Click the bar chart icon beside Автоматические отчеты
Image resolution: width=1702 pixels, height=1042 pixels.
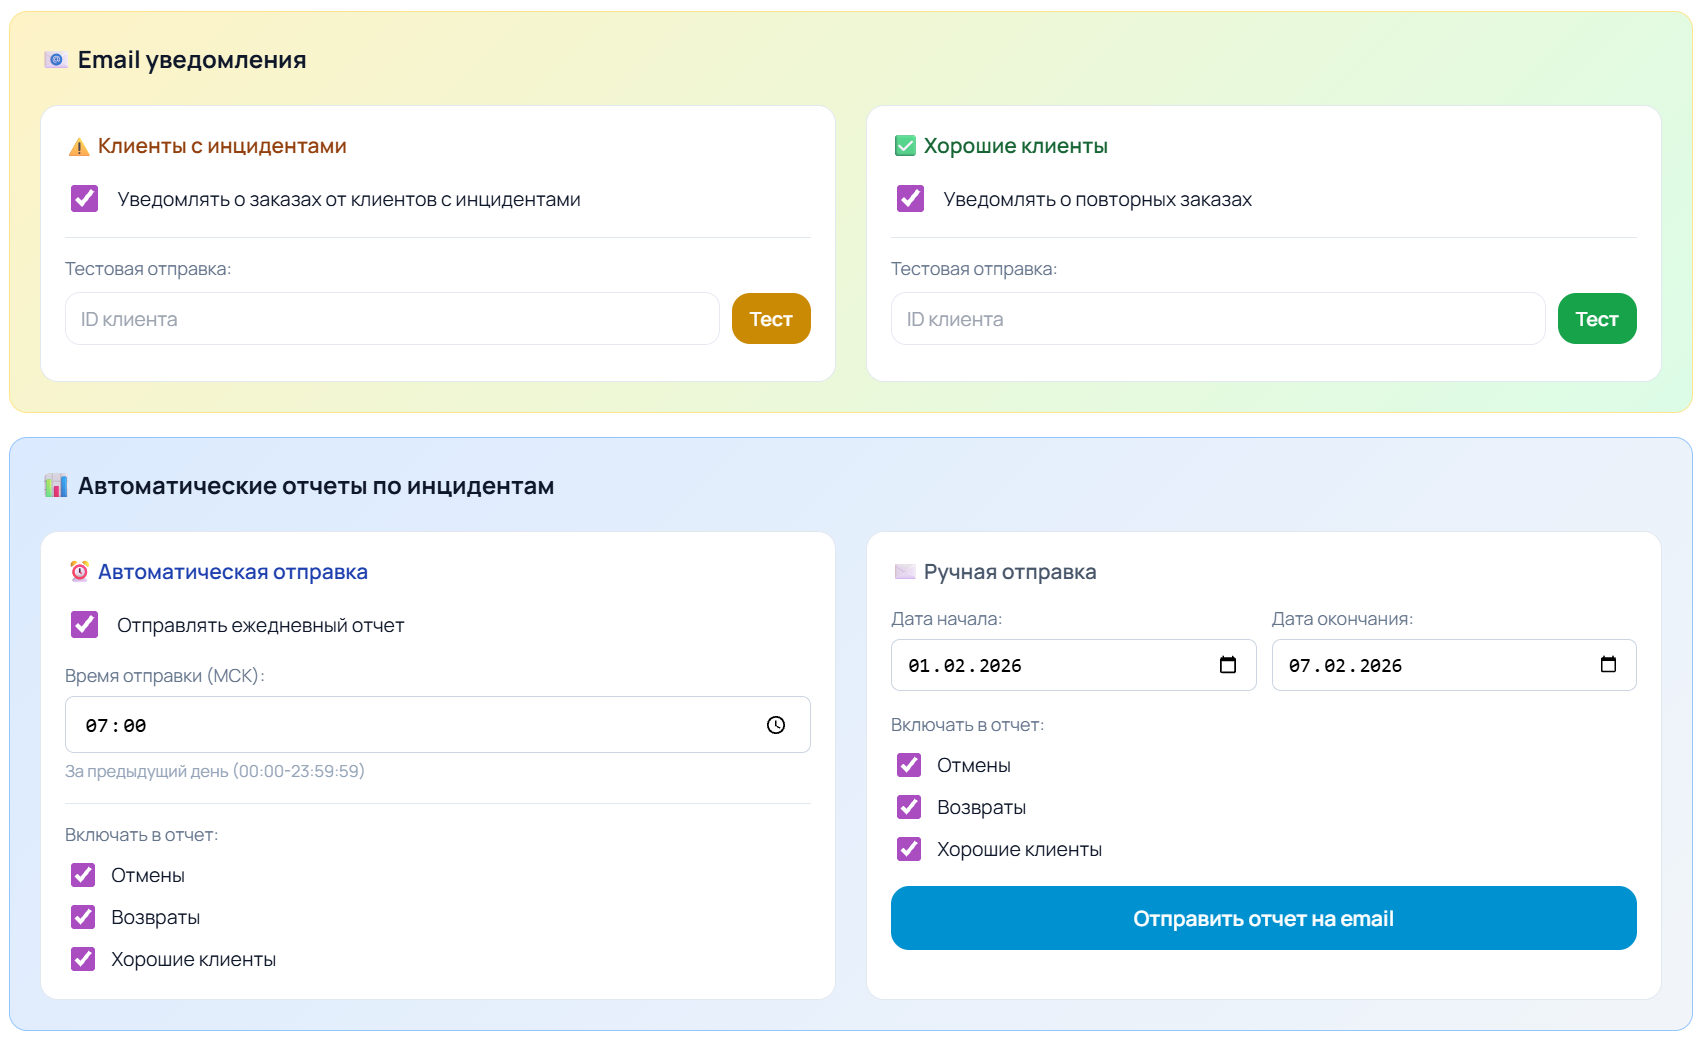tap(55, 485)
